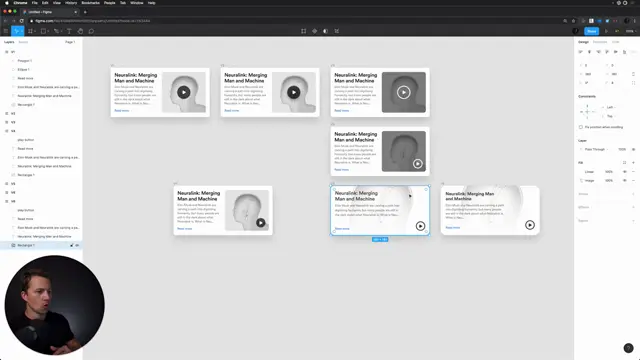Remove the Image fill with minus icon
This screenshot has width=640, height=360.
tap(633, 180)
